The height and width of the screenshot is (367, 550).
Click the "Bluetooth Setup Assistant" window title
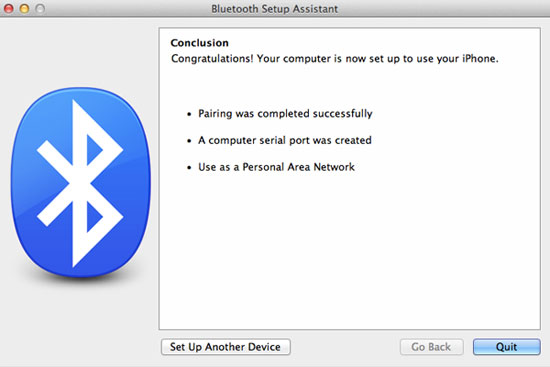[274, 9]
